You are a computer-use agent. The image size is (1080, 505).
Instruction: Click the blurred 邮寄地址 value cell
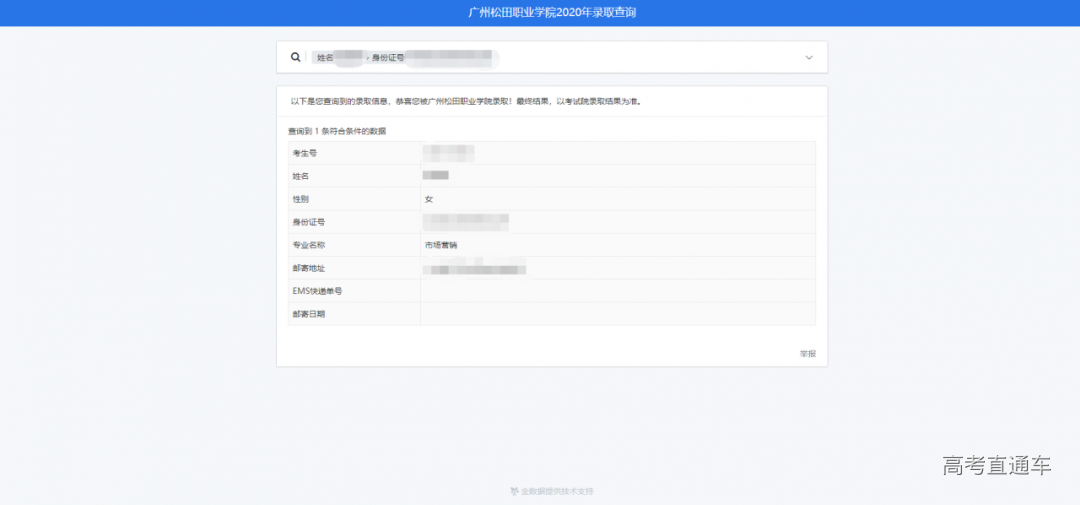coord(474,268)
